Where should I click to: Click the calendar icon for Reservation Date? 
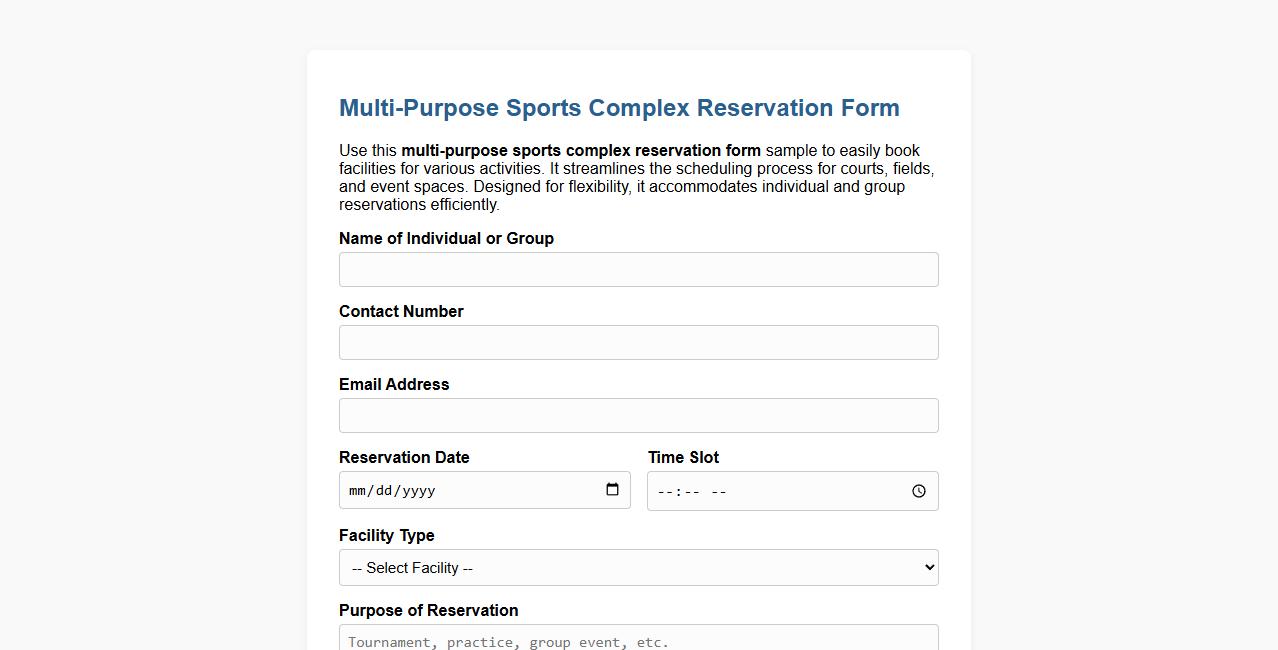pos(612,490)
